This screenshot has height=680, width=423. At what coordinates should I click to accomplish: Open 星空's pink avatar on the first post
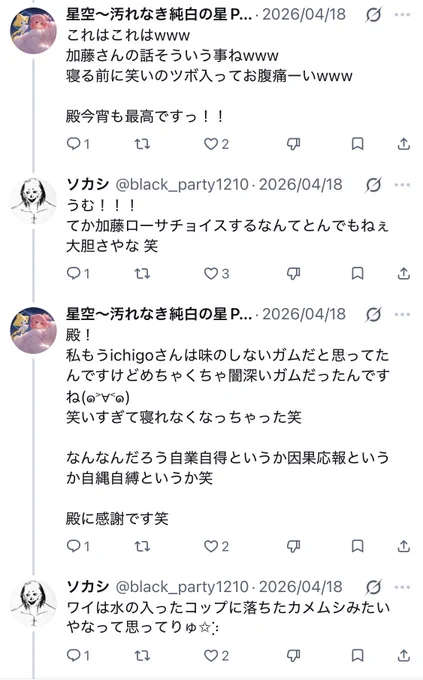(33, 31)
